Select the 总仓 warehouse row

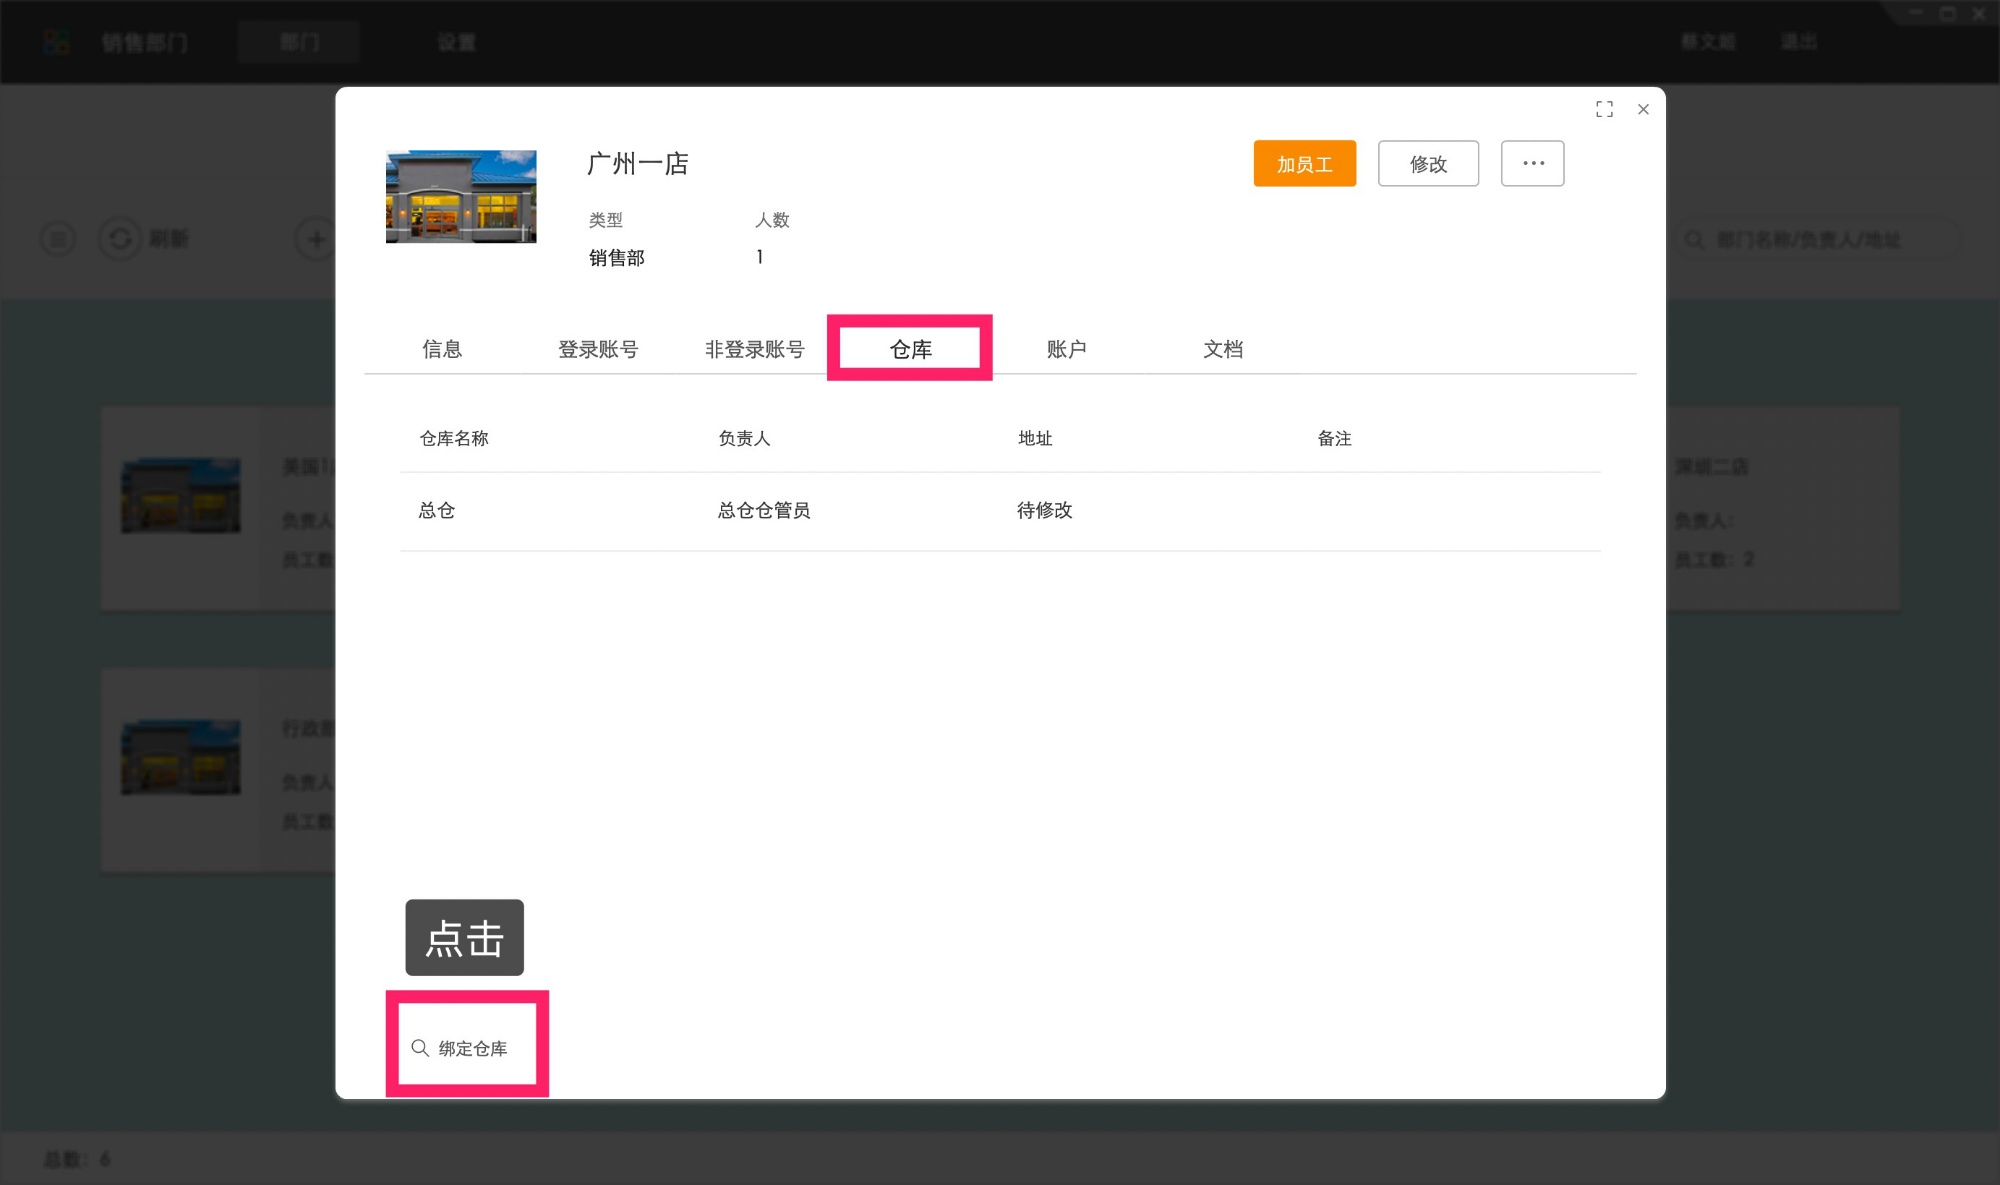tap(437, 510)
